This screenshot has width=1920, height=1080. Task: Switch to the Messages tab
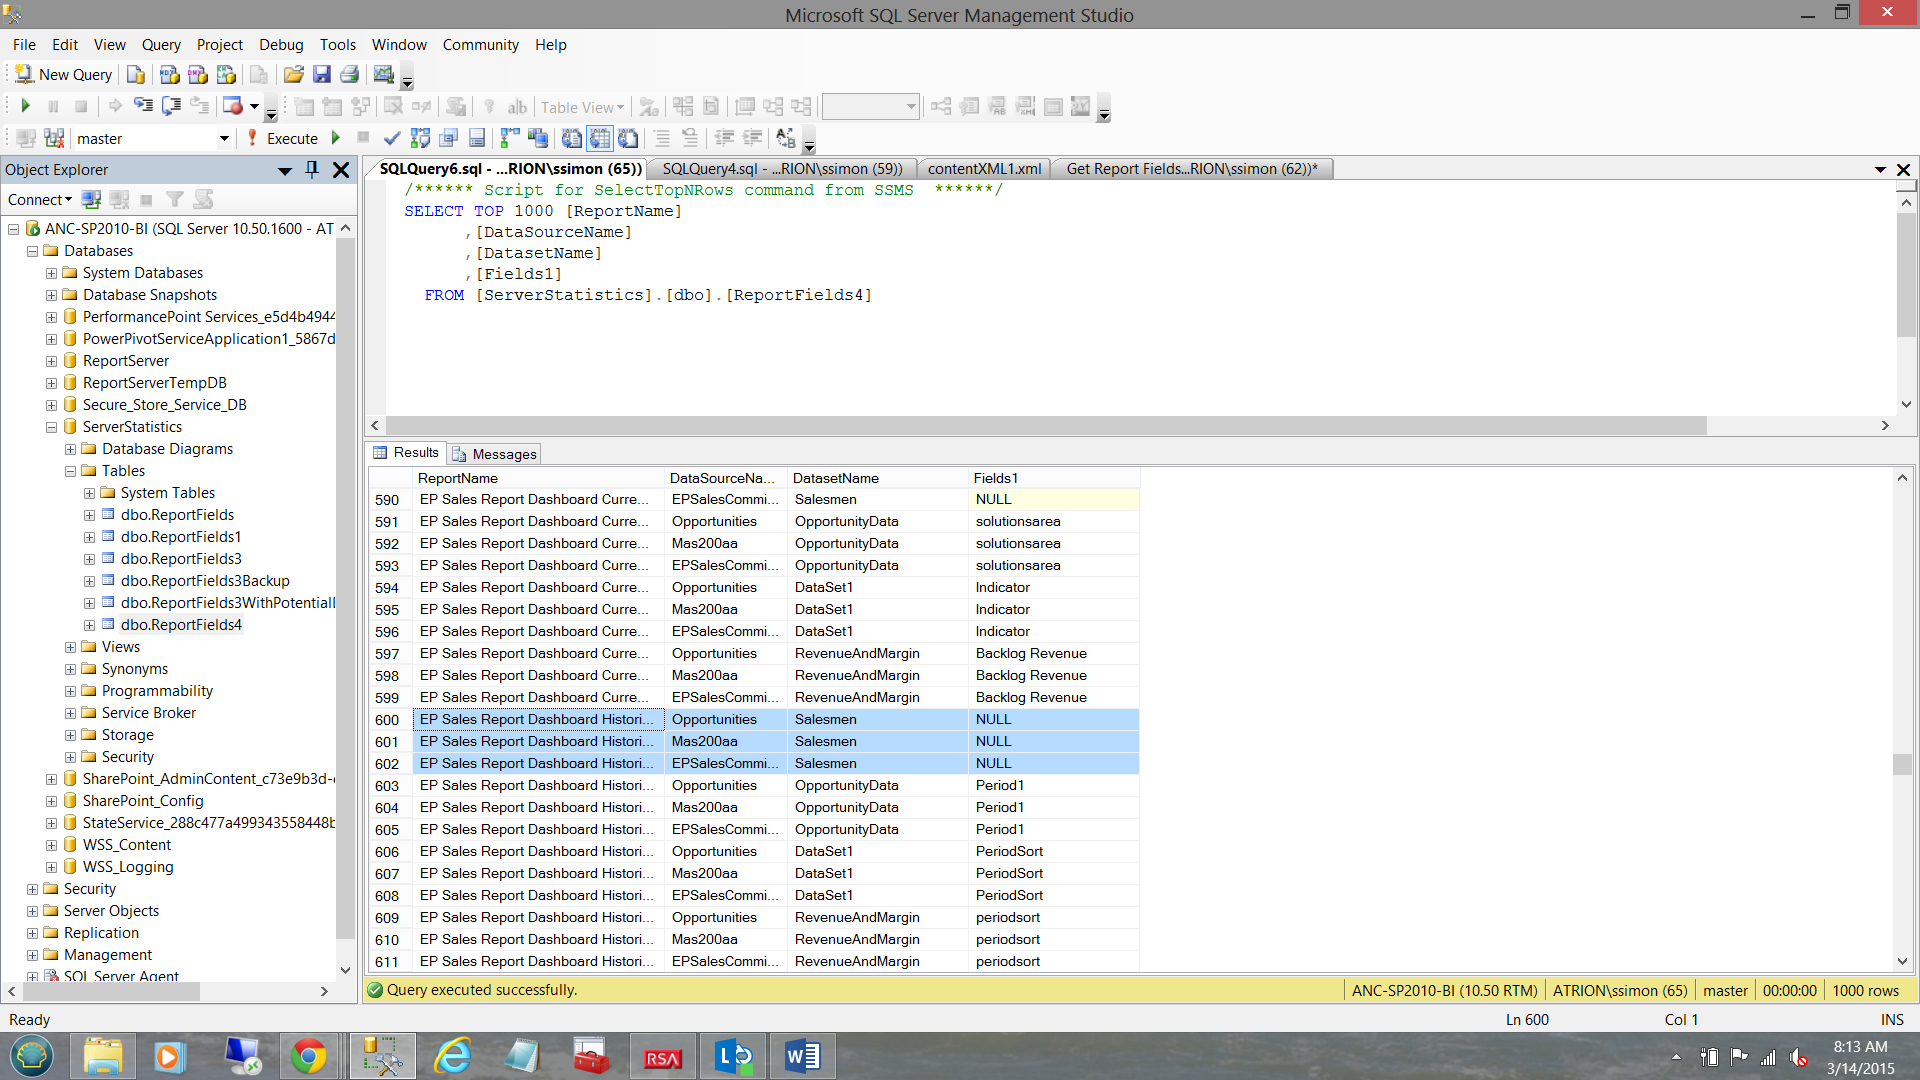495,454
